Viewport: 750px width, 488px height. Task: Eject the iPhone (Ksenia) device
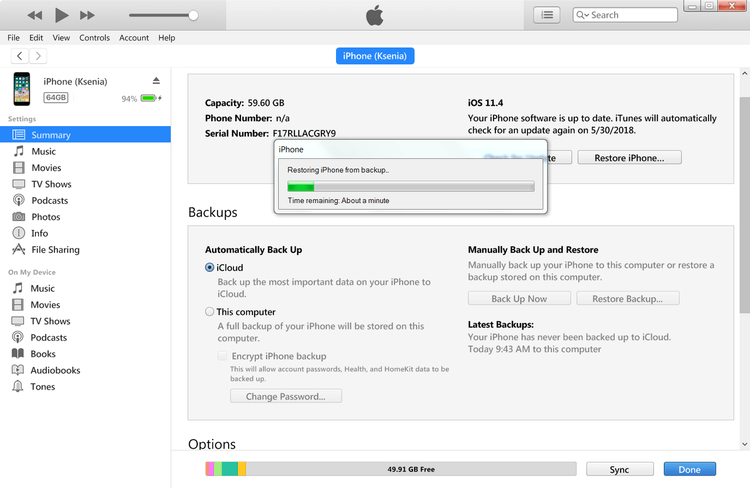[x=156, y=80]
